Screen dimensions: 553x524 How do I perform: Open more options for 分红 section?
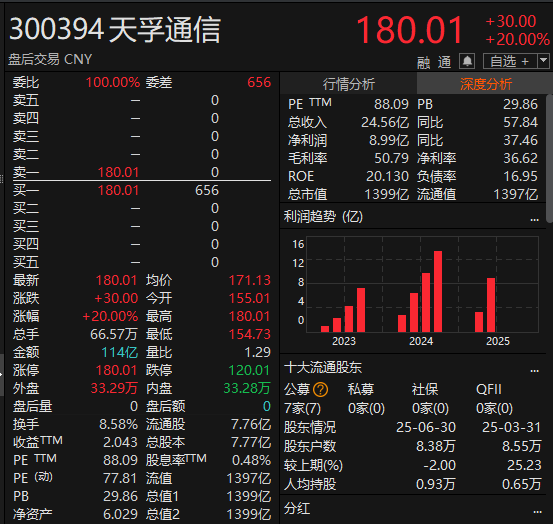(537, 511)
